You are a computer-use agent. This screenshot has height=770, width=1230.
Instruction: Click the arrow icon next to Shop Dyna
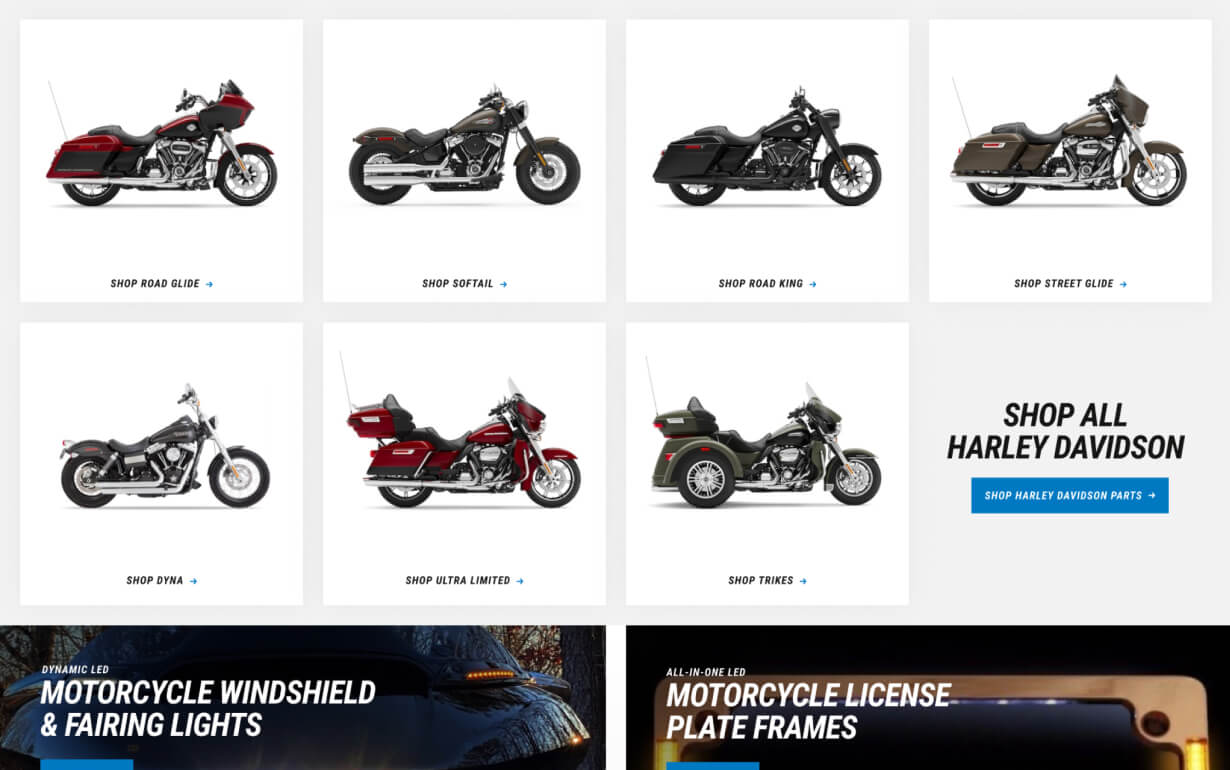click(193, 581)
